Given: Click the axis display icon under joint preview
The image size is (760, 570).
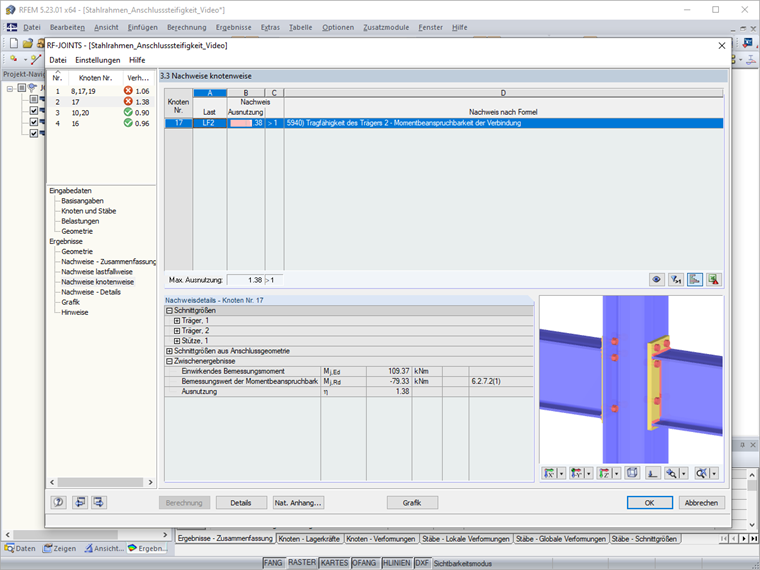Looking at the screenshot, I should (652, 473).
